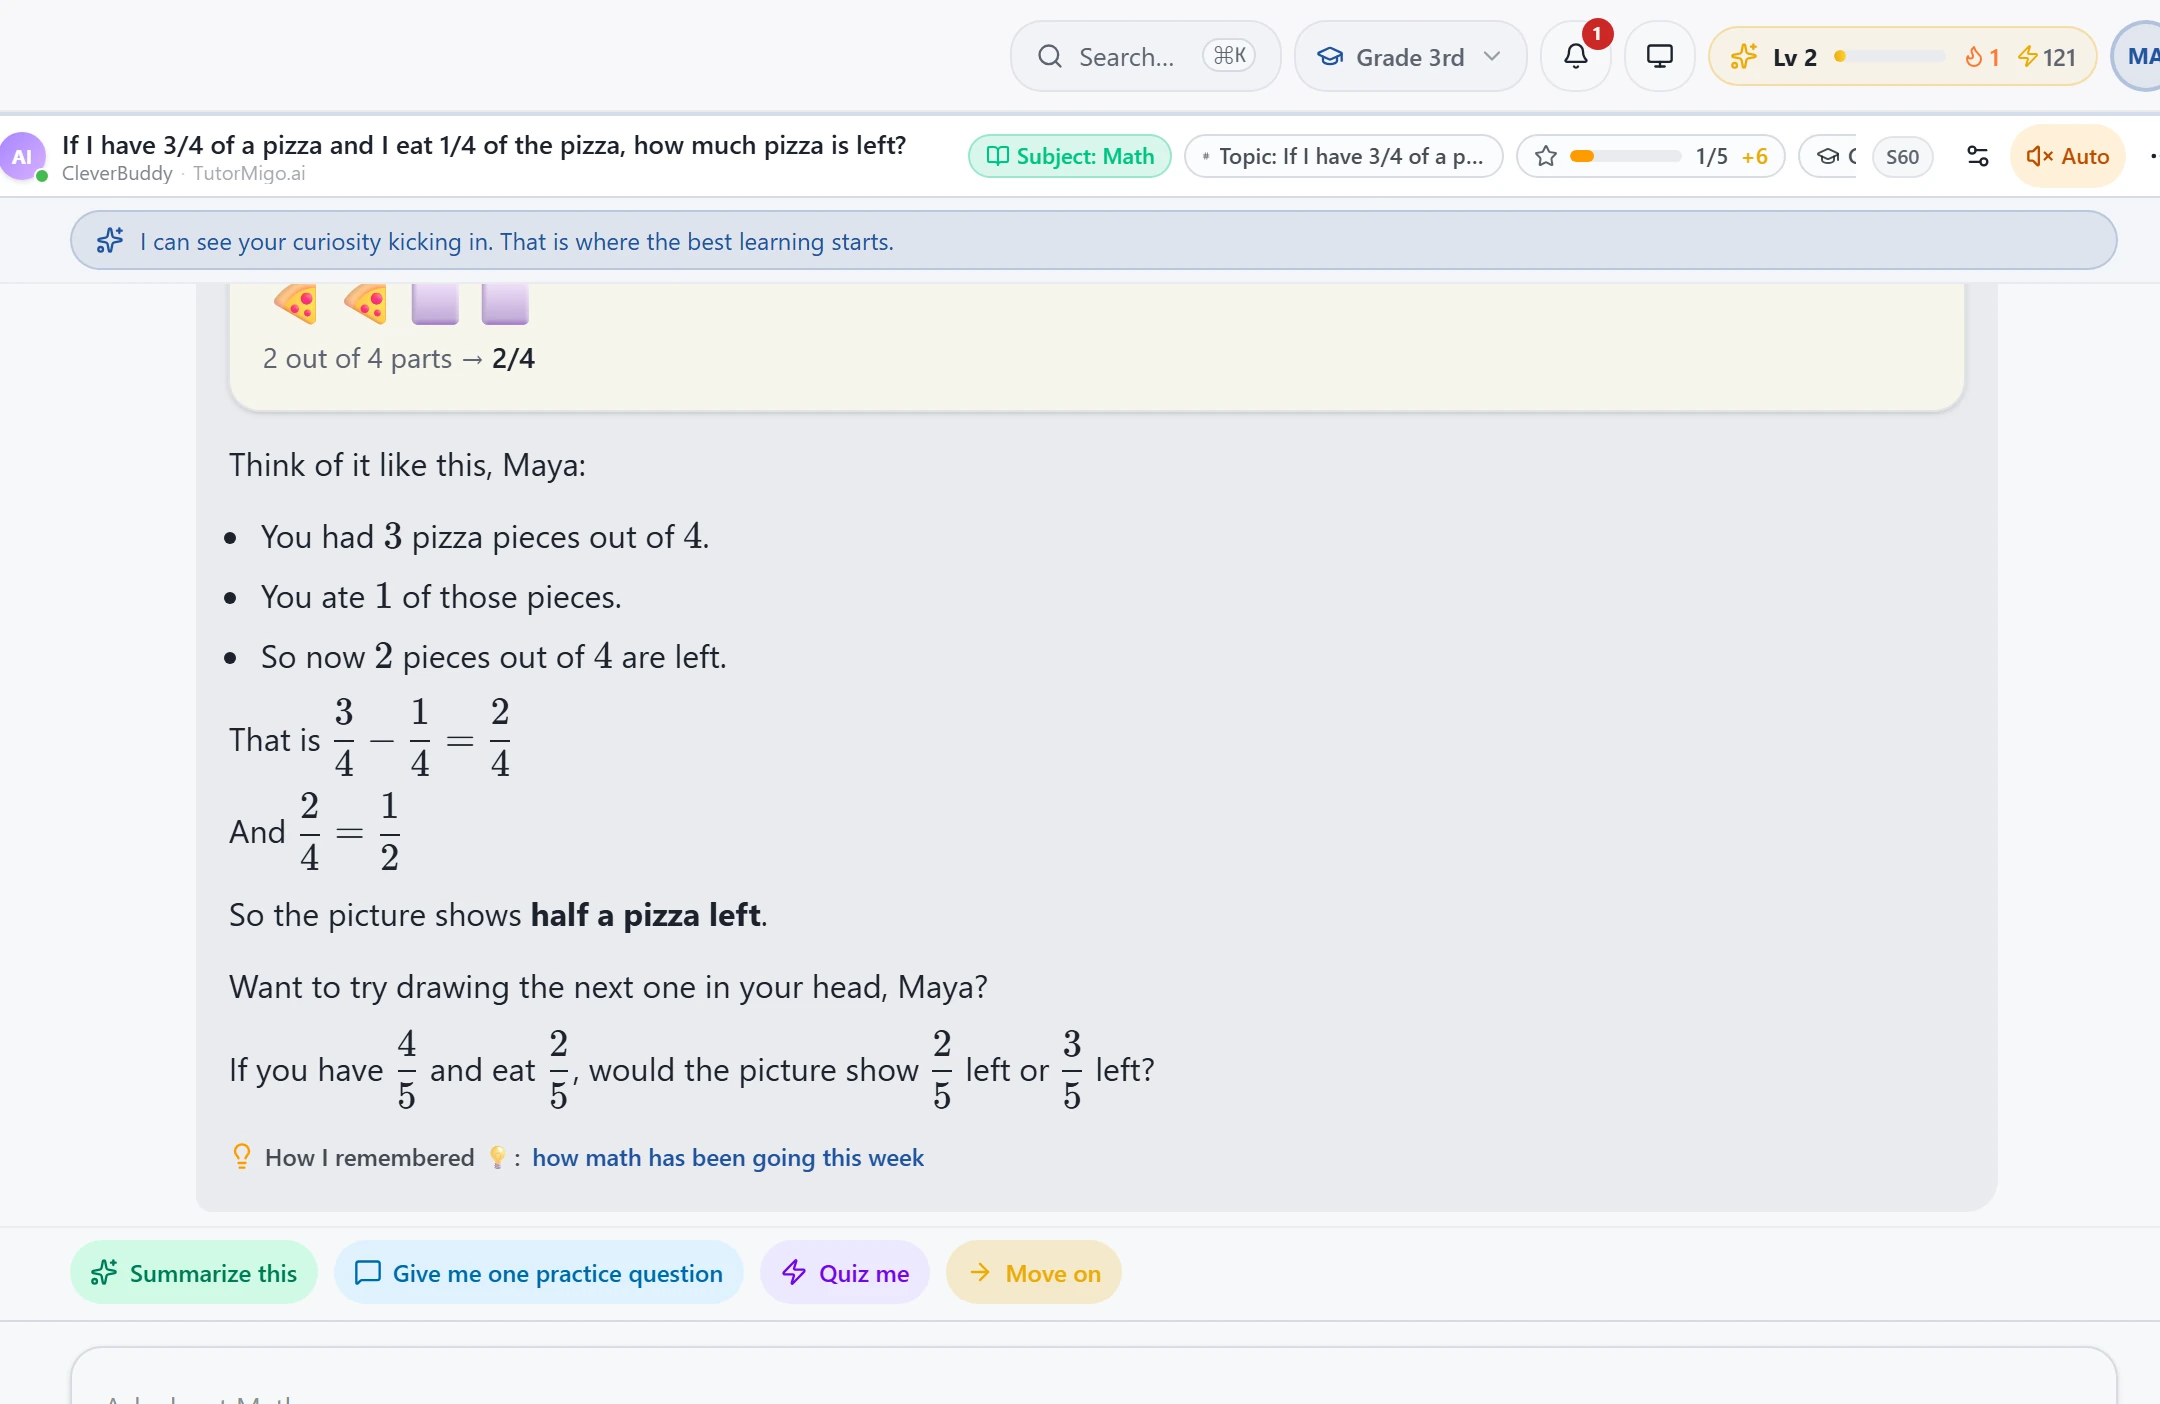Click the graduation cap pill near S60

1829,156
